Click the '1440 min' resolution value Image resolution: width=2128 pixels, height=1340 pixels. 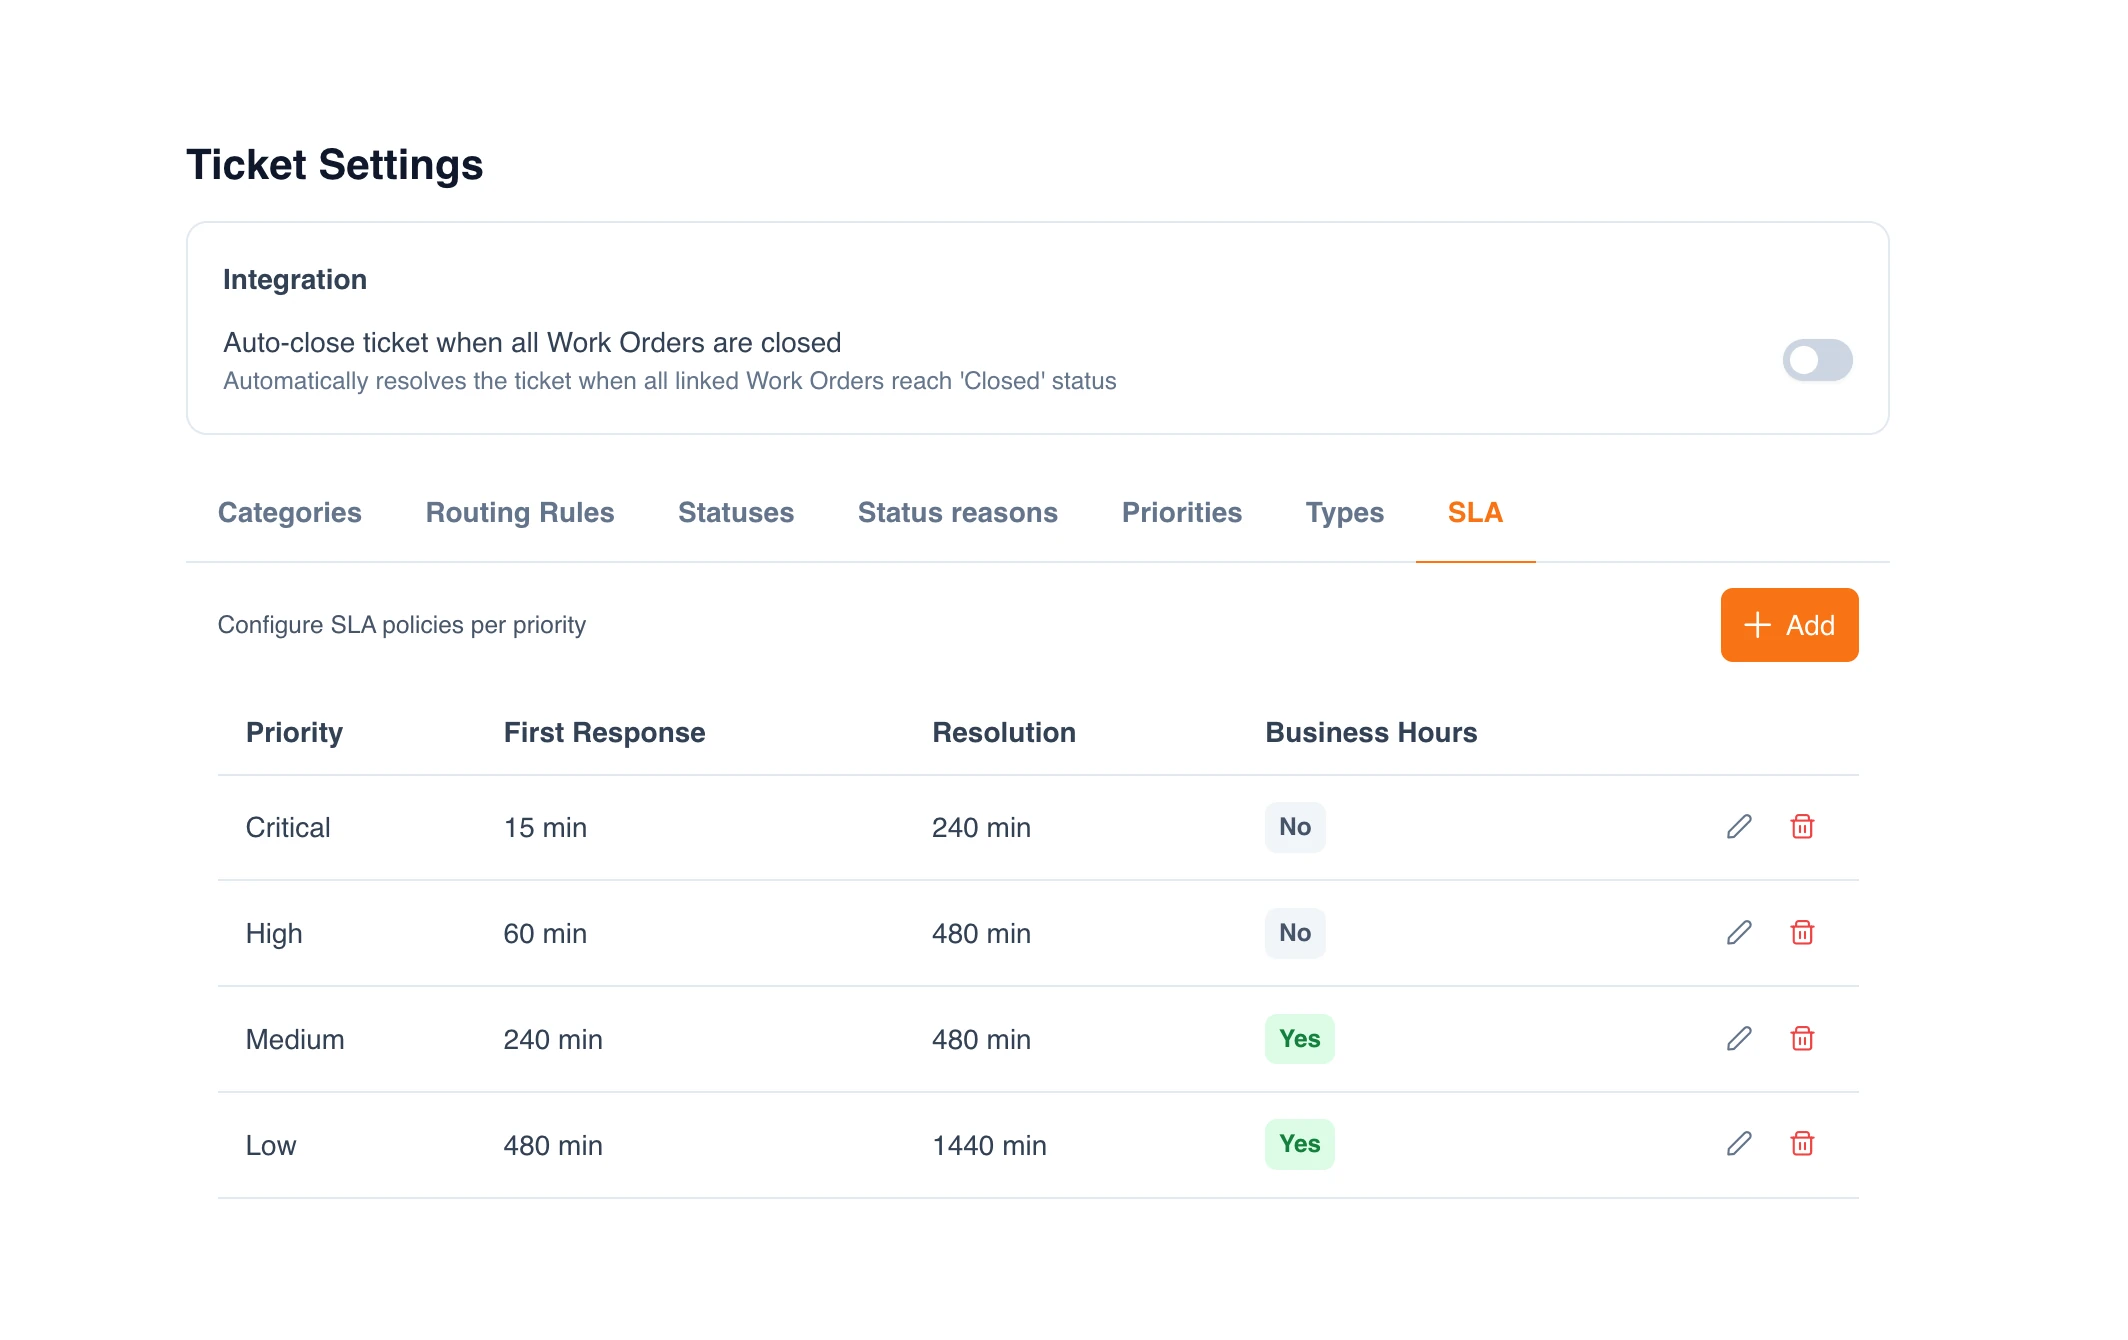(989, 1146)
